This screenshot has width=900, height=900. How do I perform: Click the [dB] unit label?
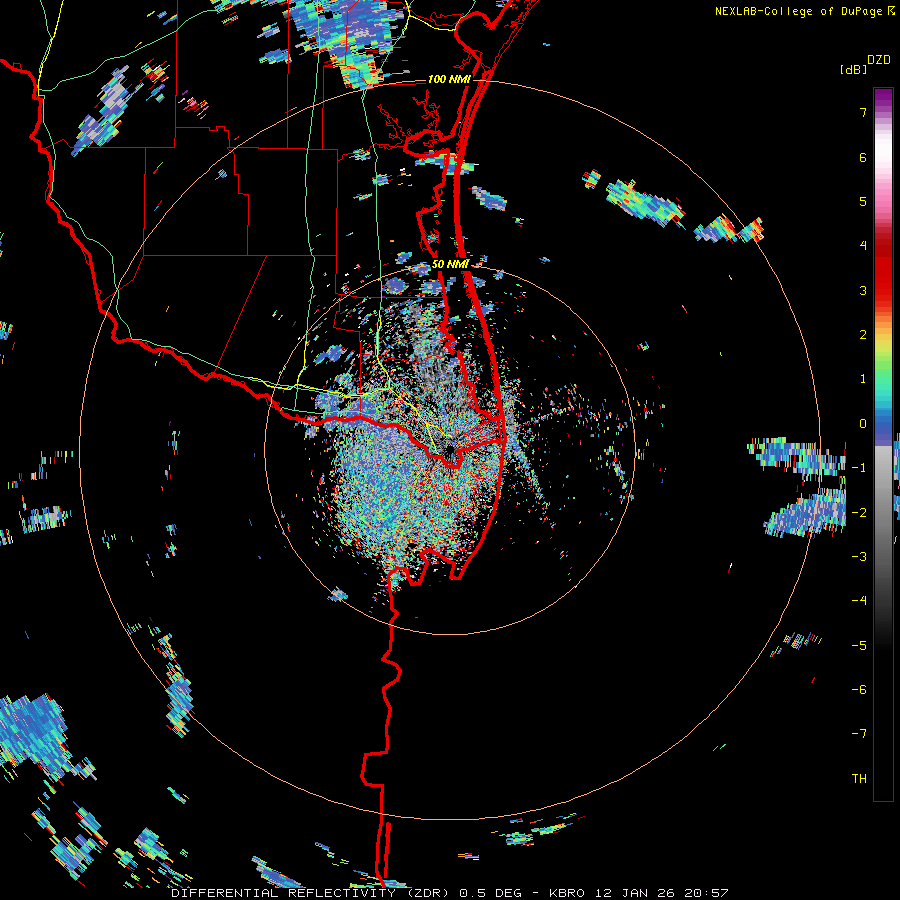853,69
